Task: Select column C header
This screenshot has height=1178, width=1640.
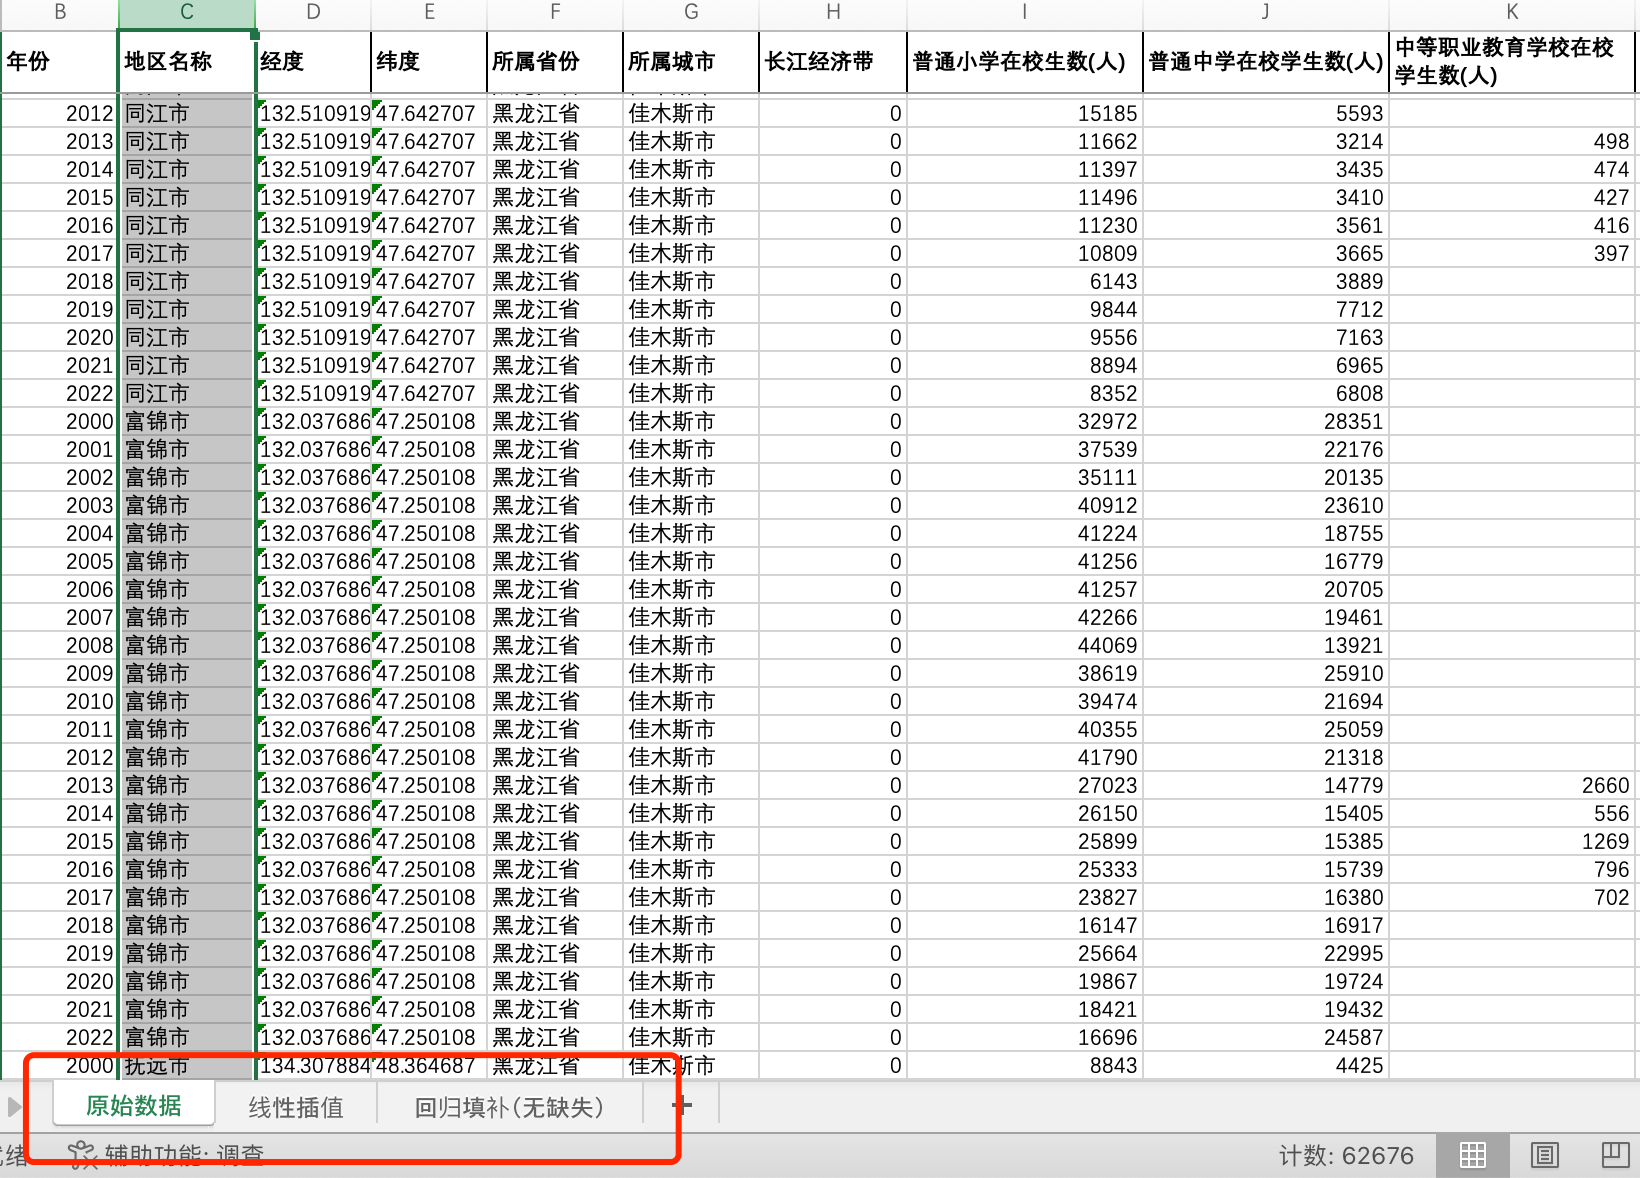Action: (x=187, y=13)
